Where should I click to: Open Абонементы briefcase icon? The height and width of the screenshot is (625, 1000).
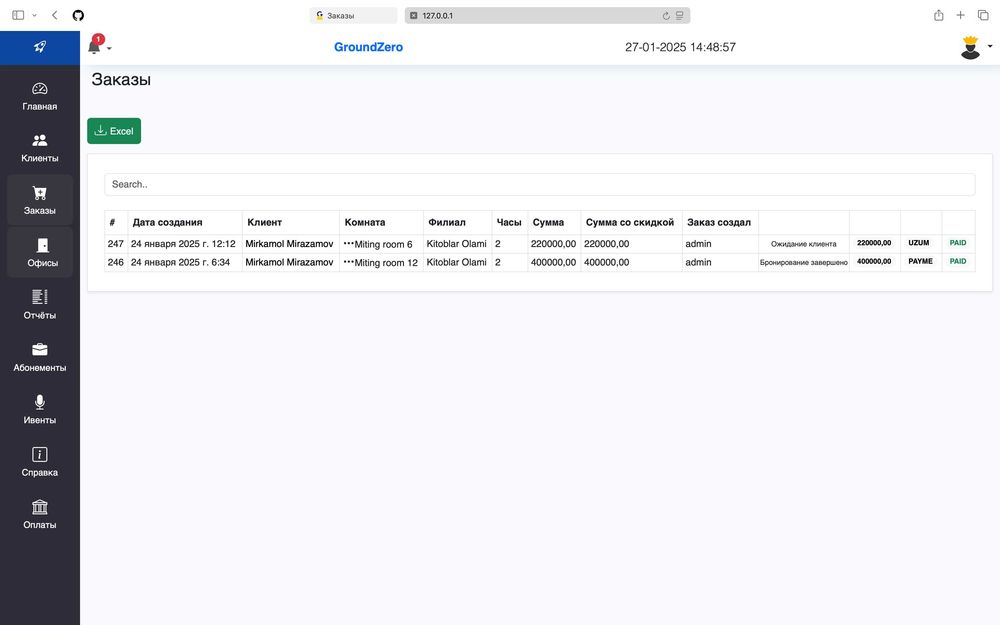pos(40,349)
